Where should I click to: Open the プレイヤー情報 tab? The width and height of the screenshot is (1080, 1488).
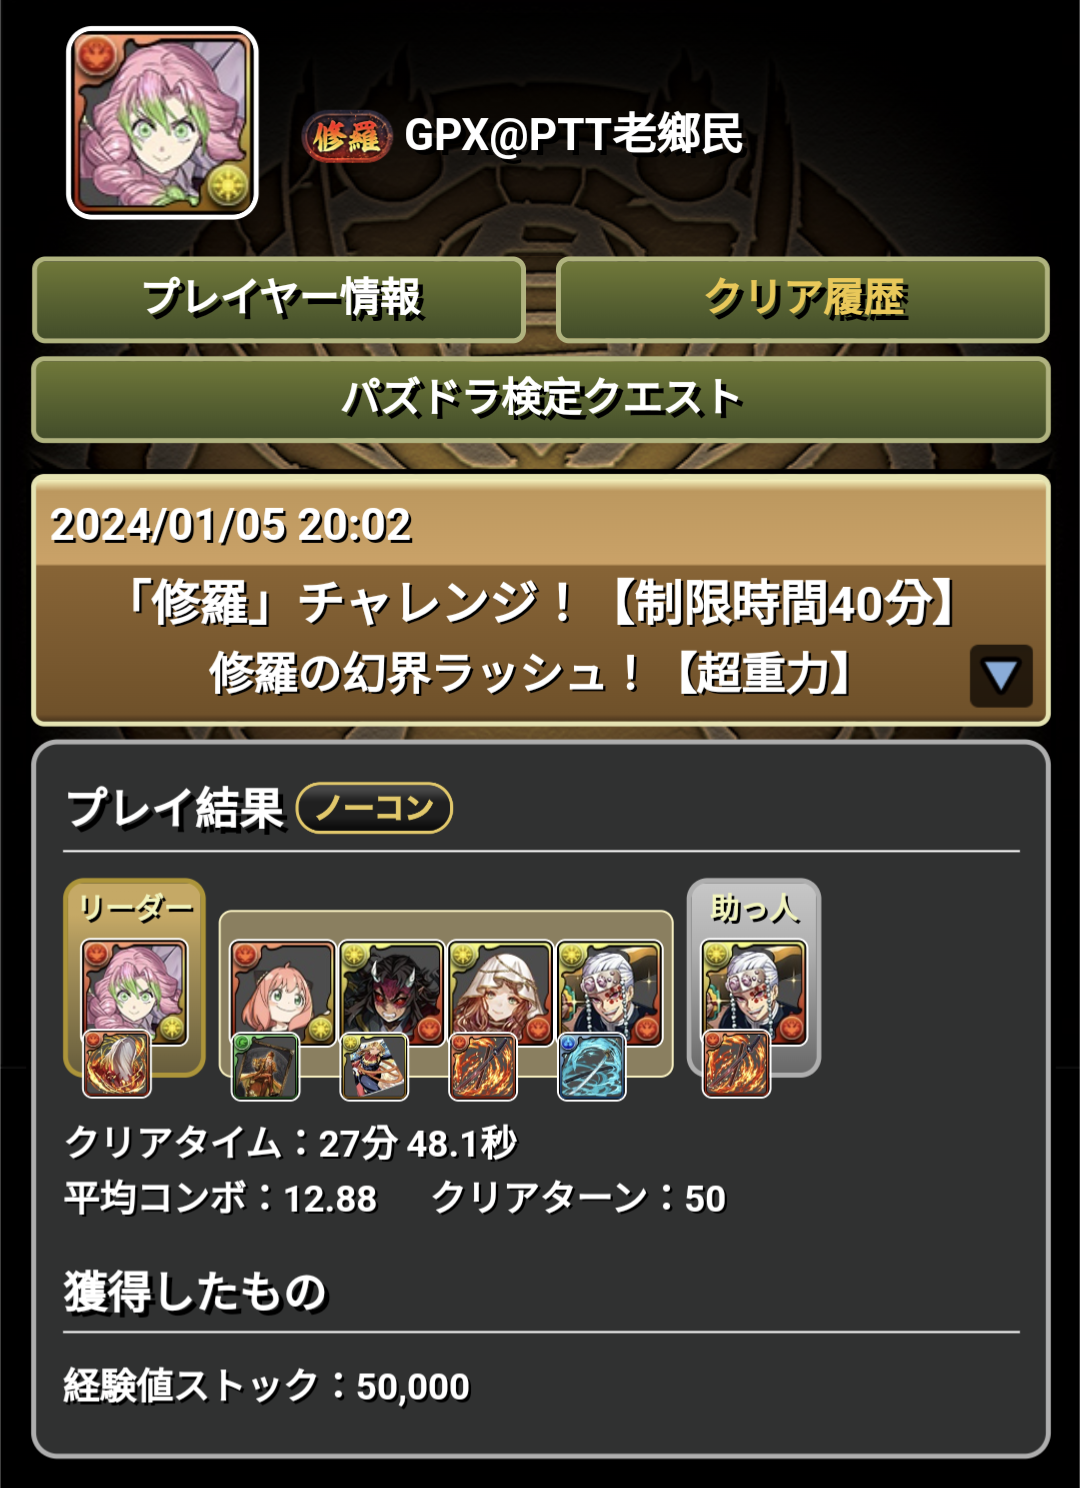[279, 299]
